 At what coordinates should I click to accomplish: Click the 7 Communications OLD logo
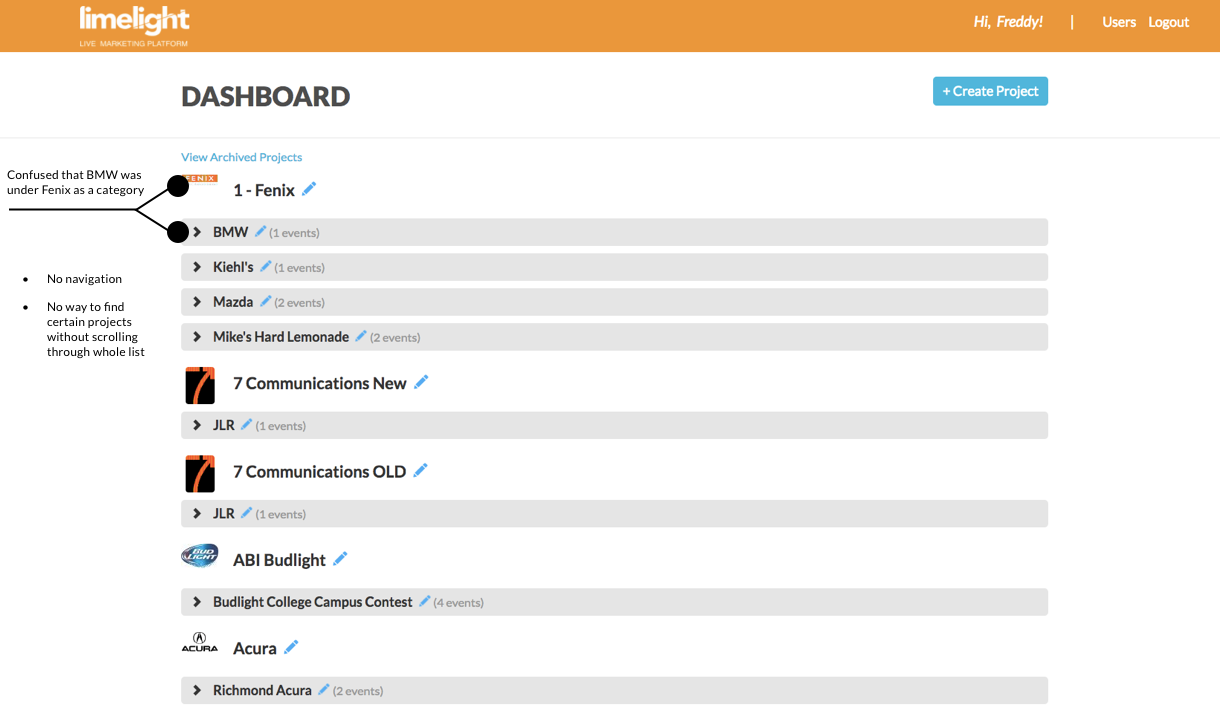point(200,473)
